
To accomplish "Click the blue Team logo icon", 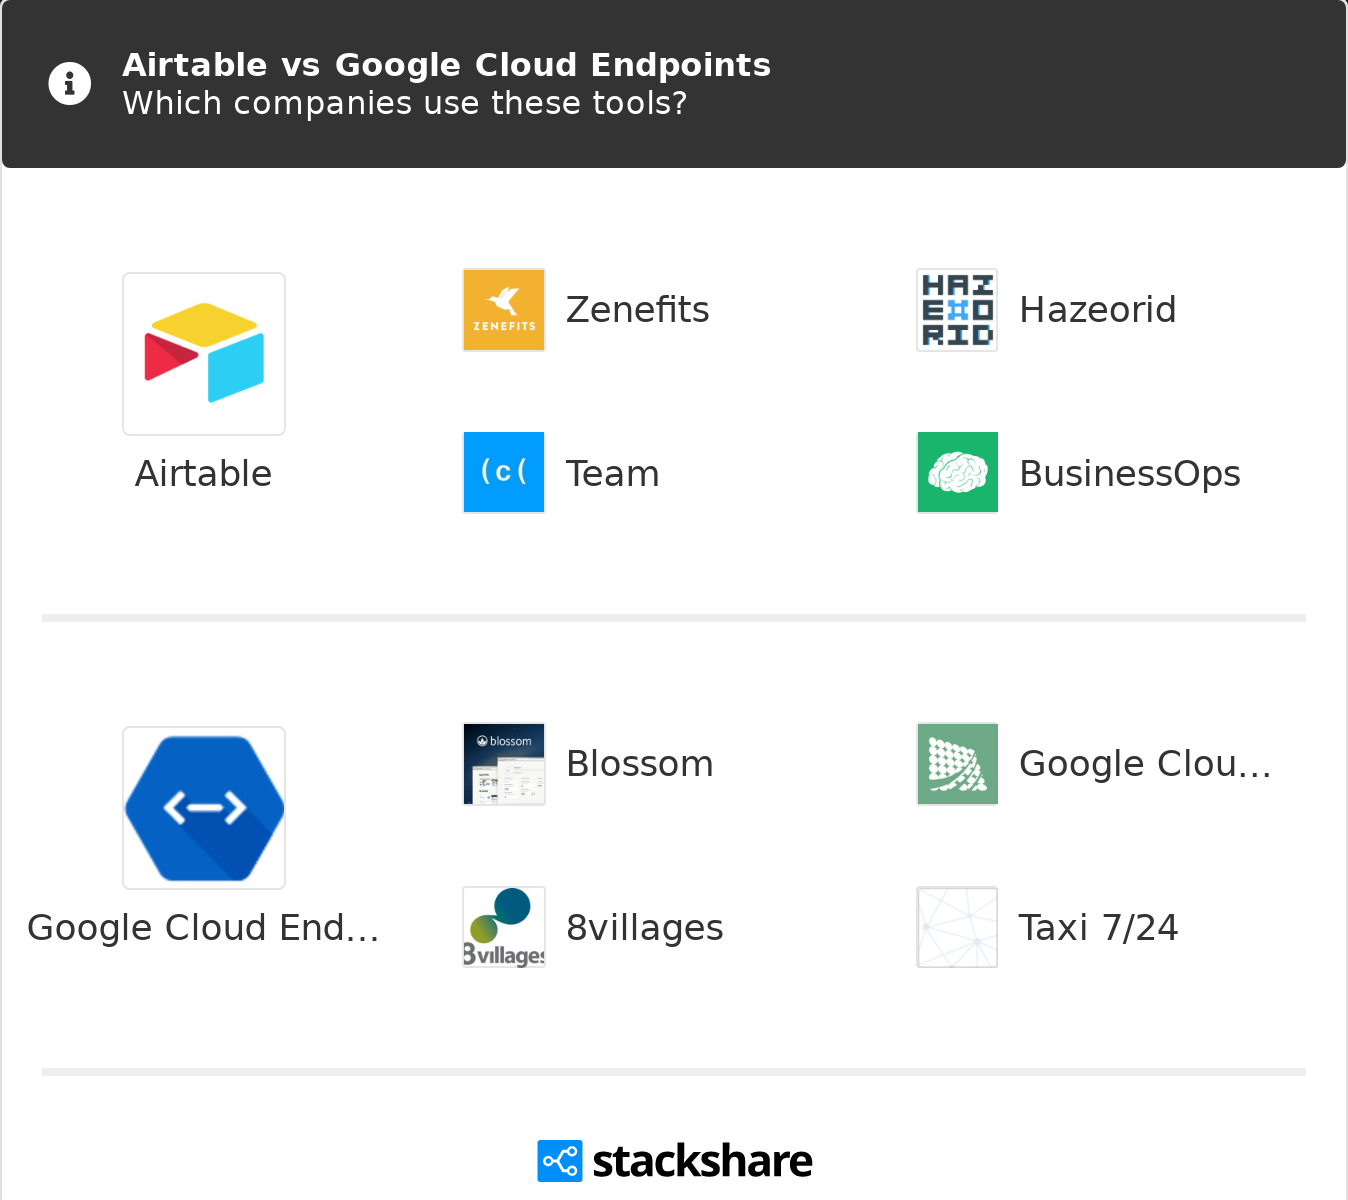I will coord(504,472).
